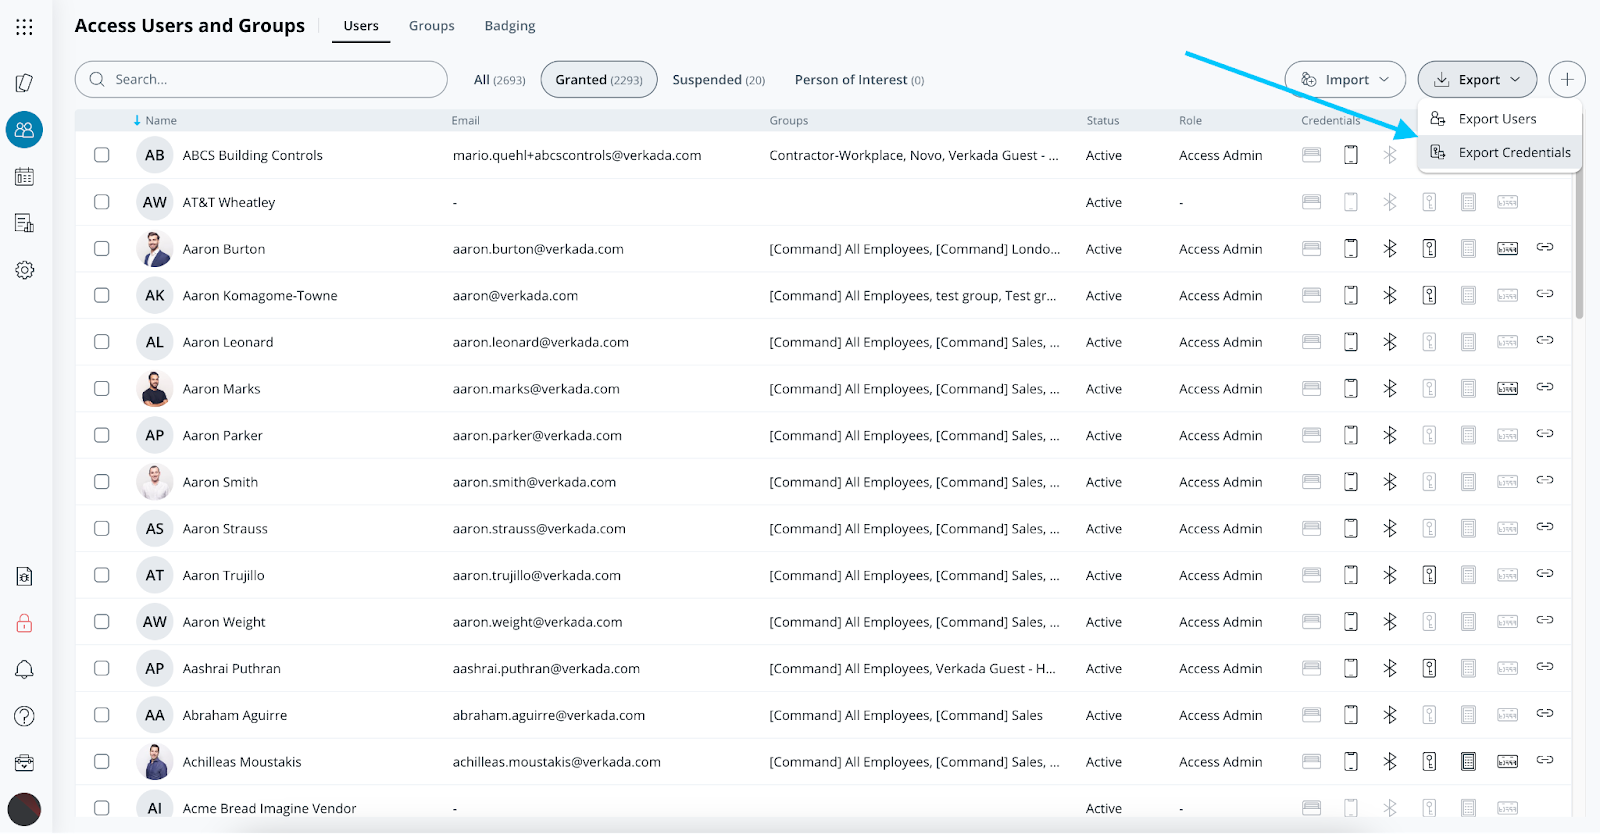Open Aaron Komagome-Towne's user profile
1600x834 pixels.
click(260, 296)
